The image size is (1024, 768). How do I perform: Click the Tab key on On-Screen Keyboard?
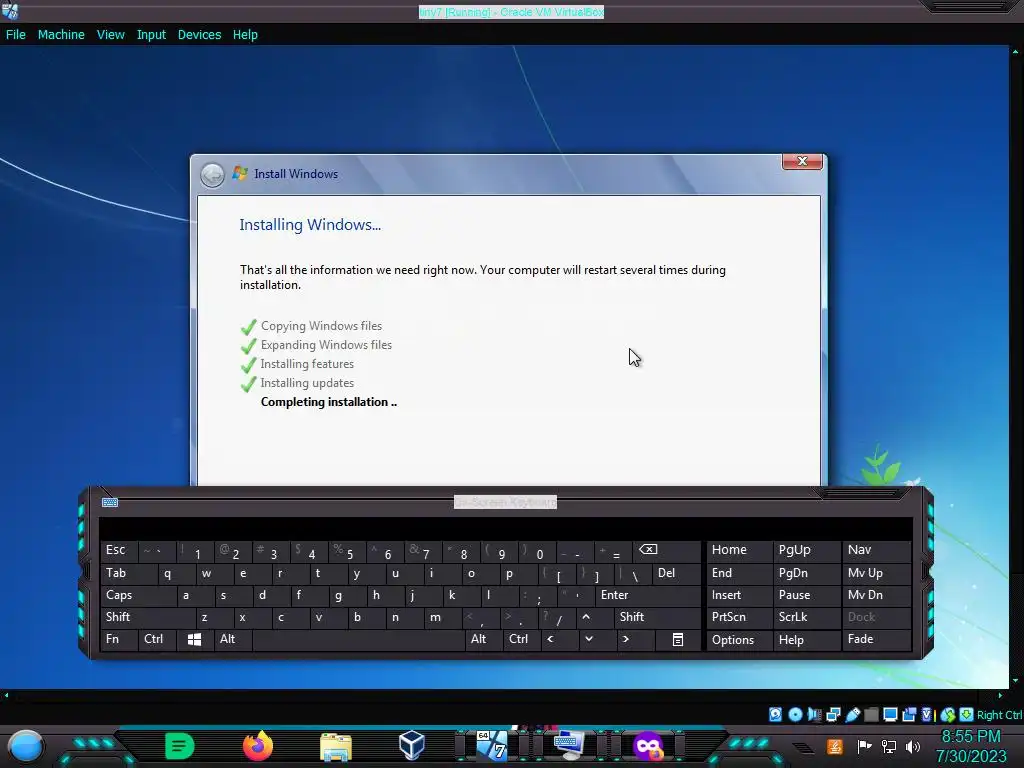[129, 573]
